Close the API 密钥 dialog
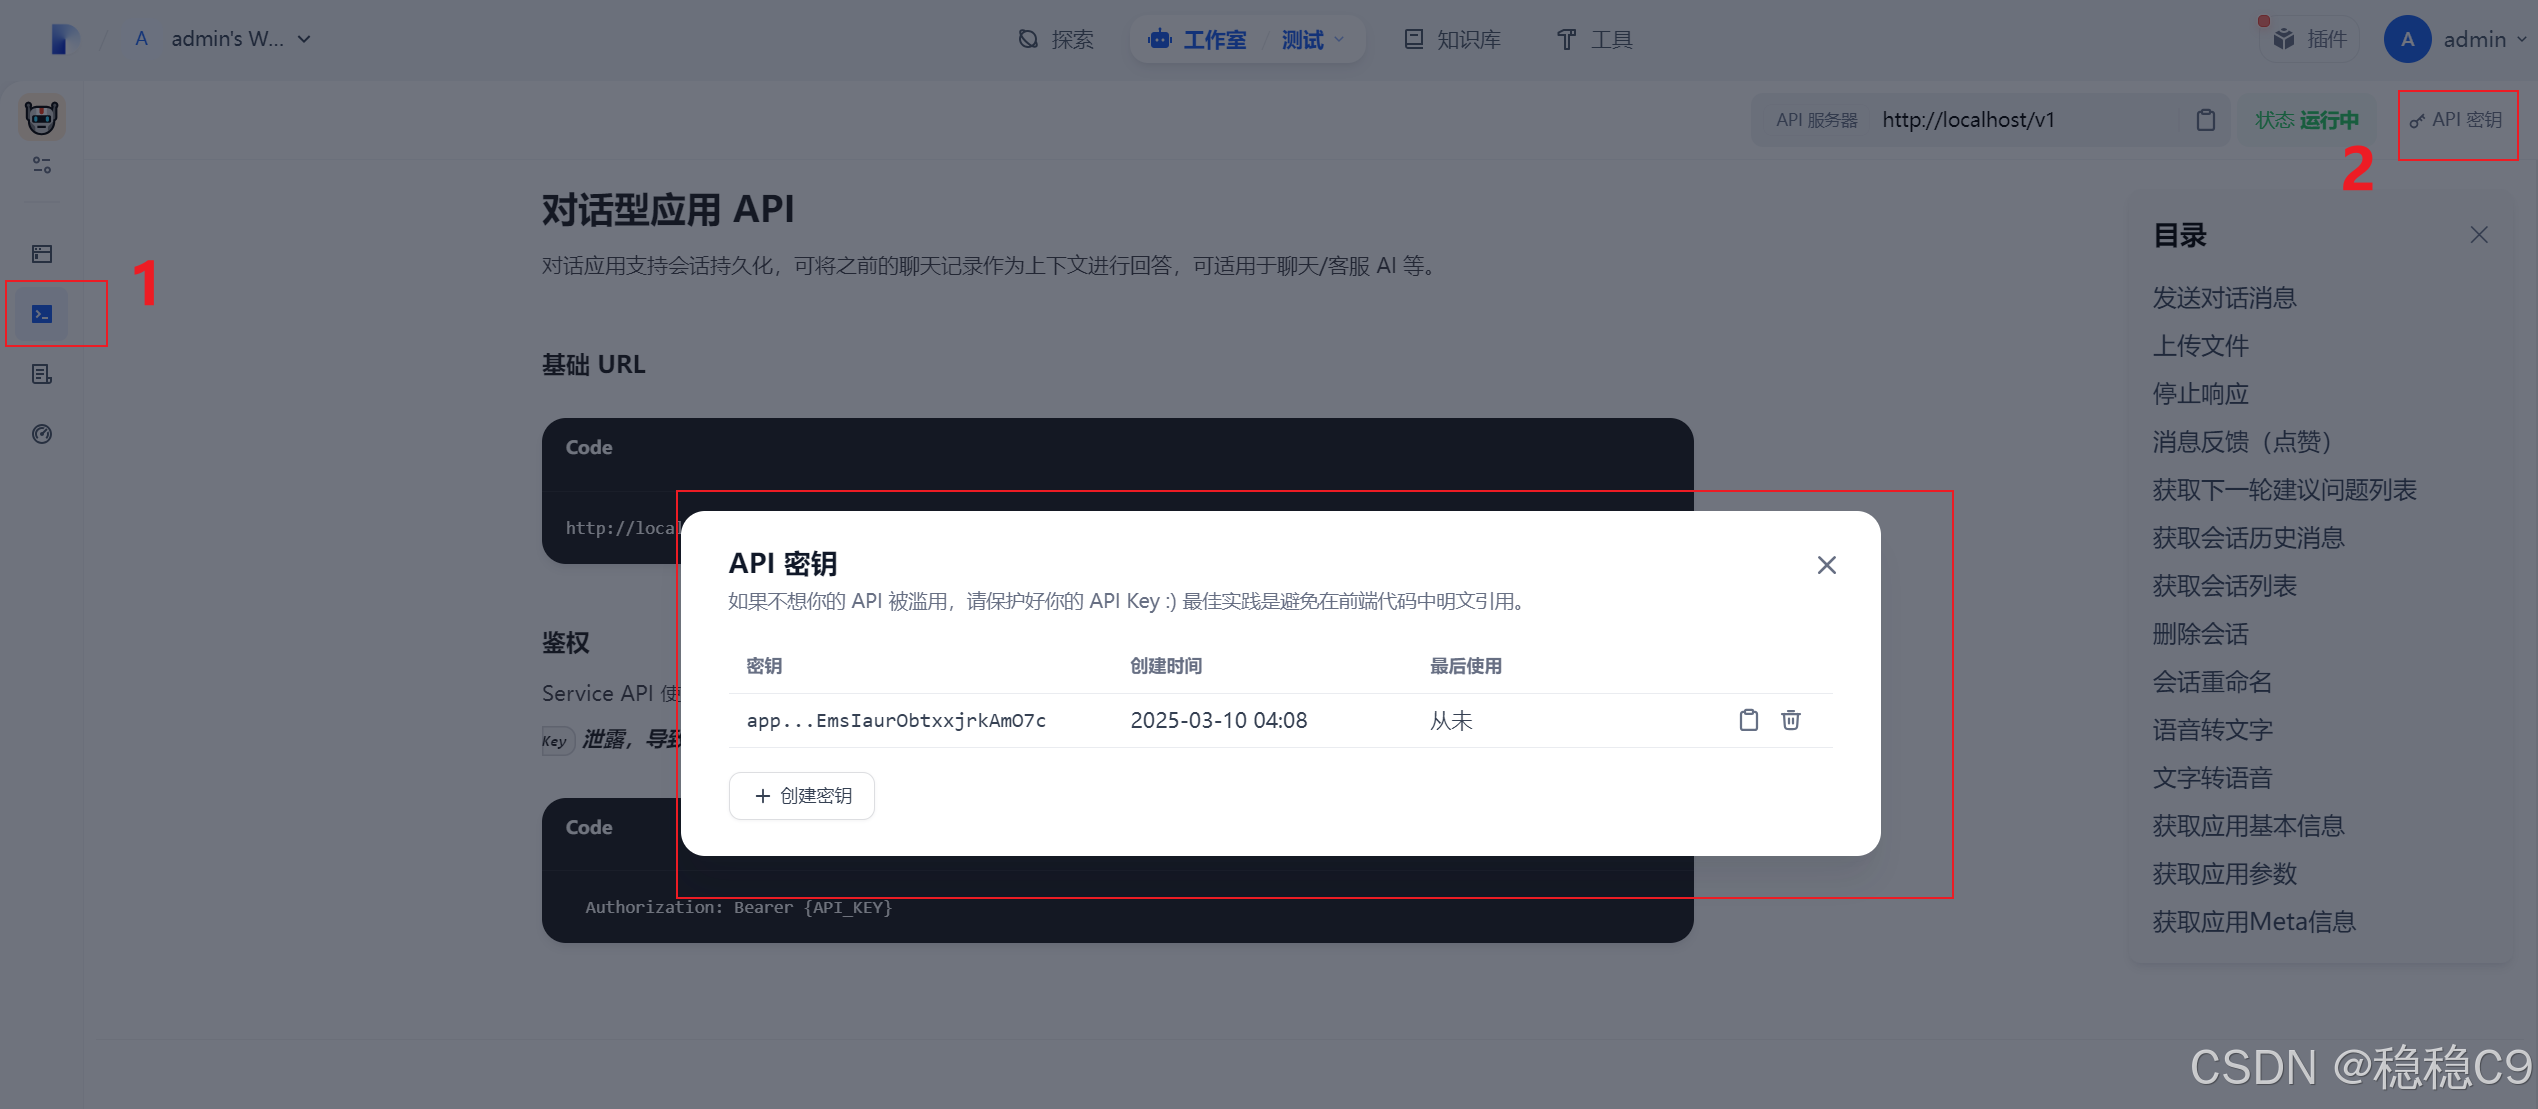The image size is (2538, 1109). pyautogui.click(x=1826, y=565)
